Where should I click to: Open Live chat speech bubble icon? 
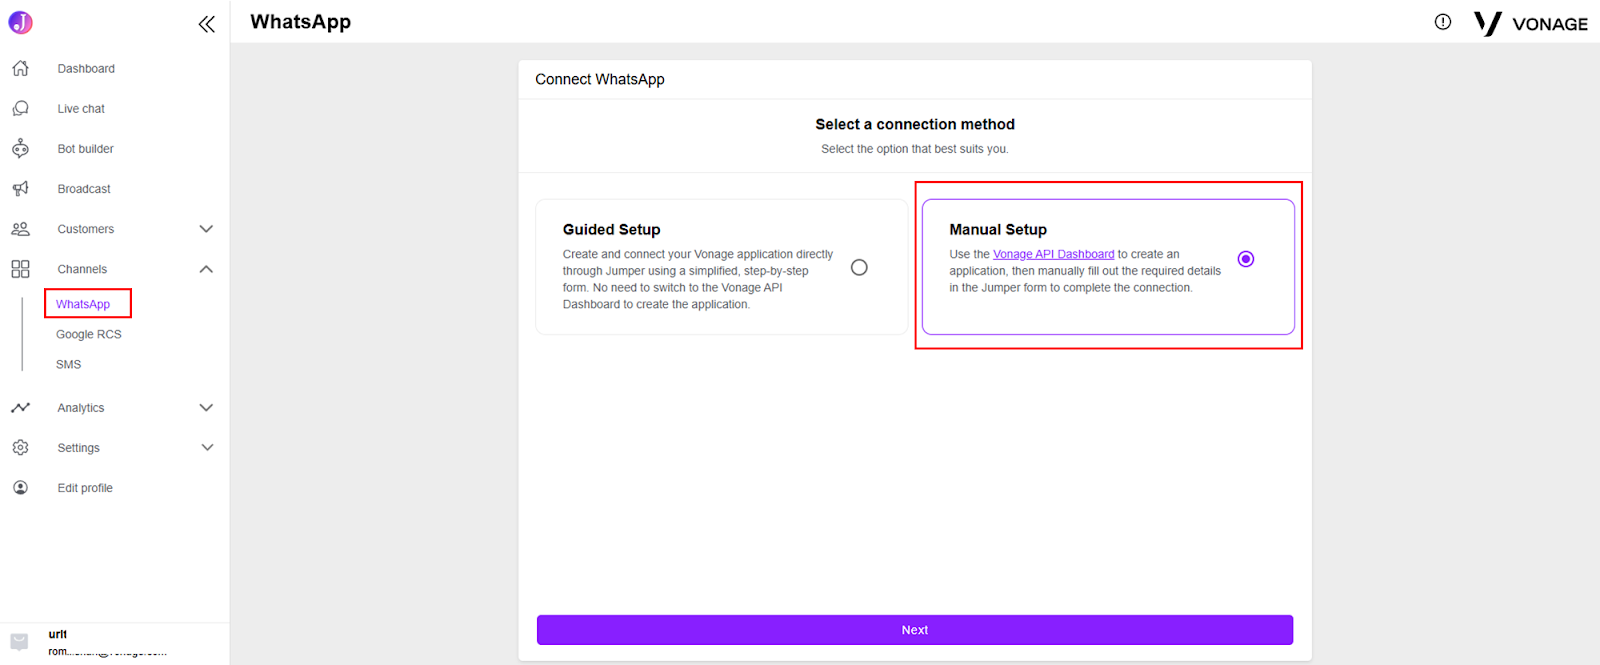pyautogui.click(x=20, y=108)
